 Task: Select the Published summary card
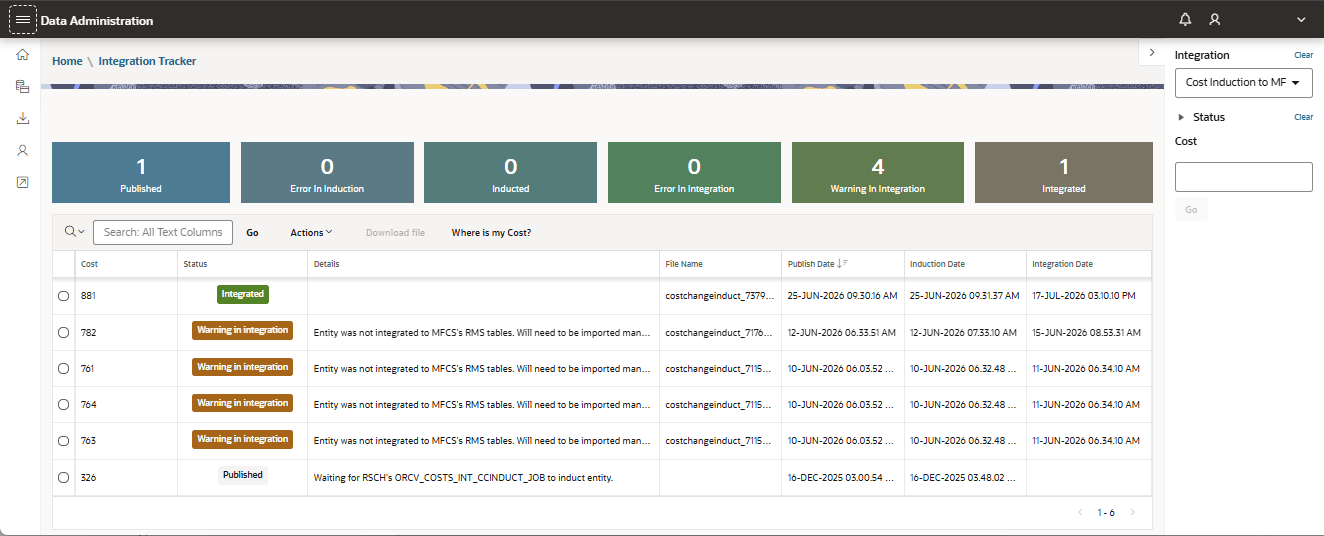tap(141, 173)
